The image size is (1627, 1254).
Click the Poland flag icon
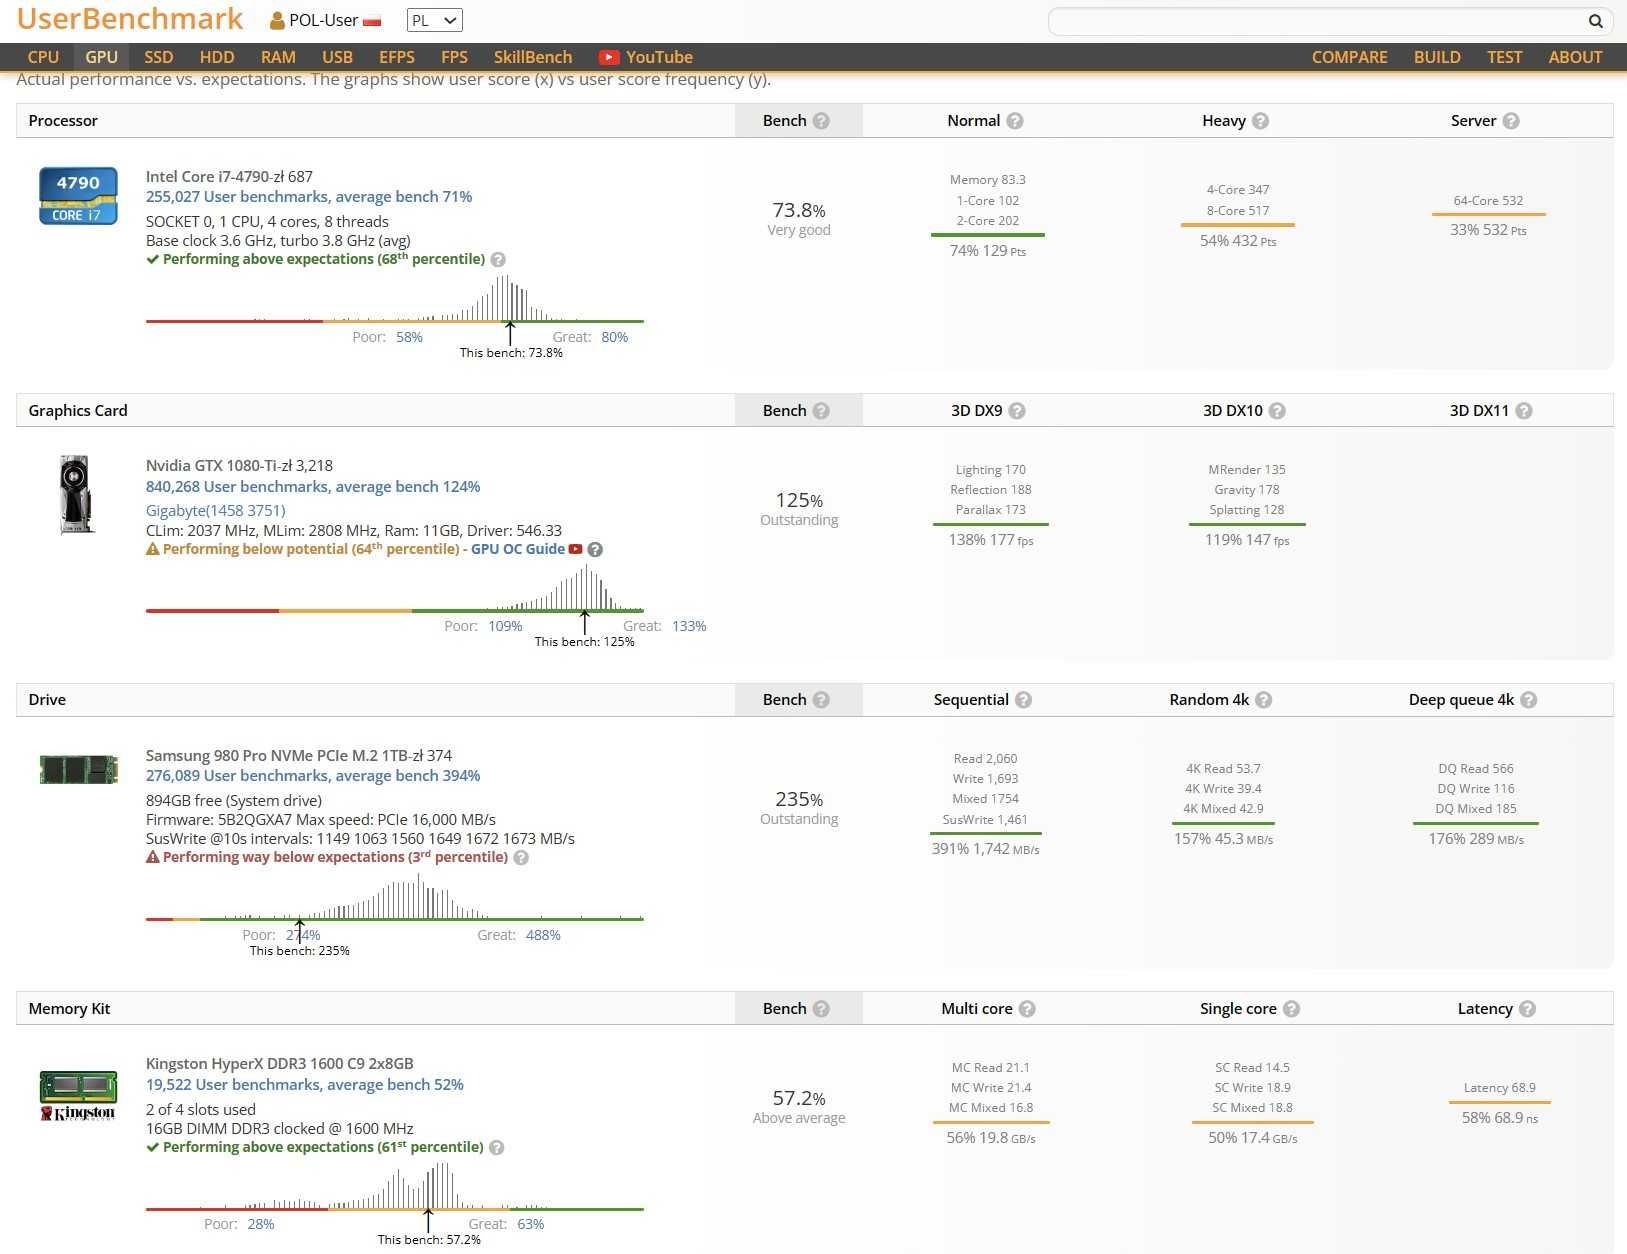pyautogui.click(x=372, y=21)
